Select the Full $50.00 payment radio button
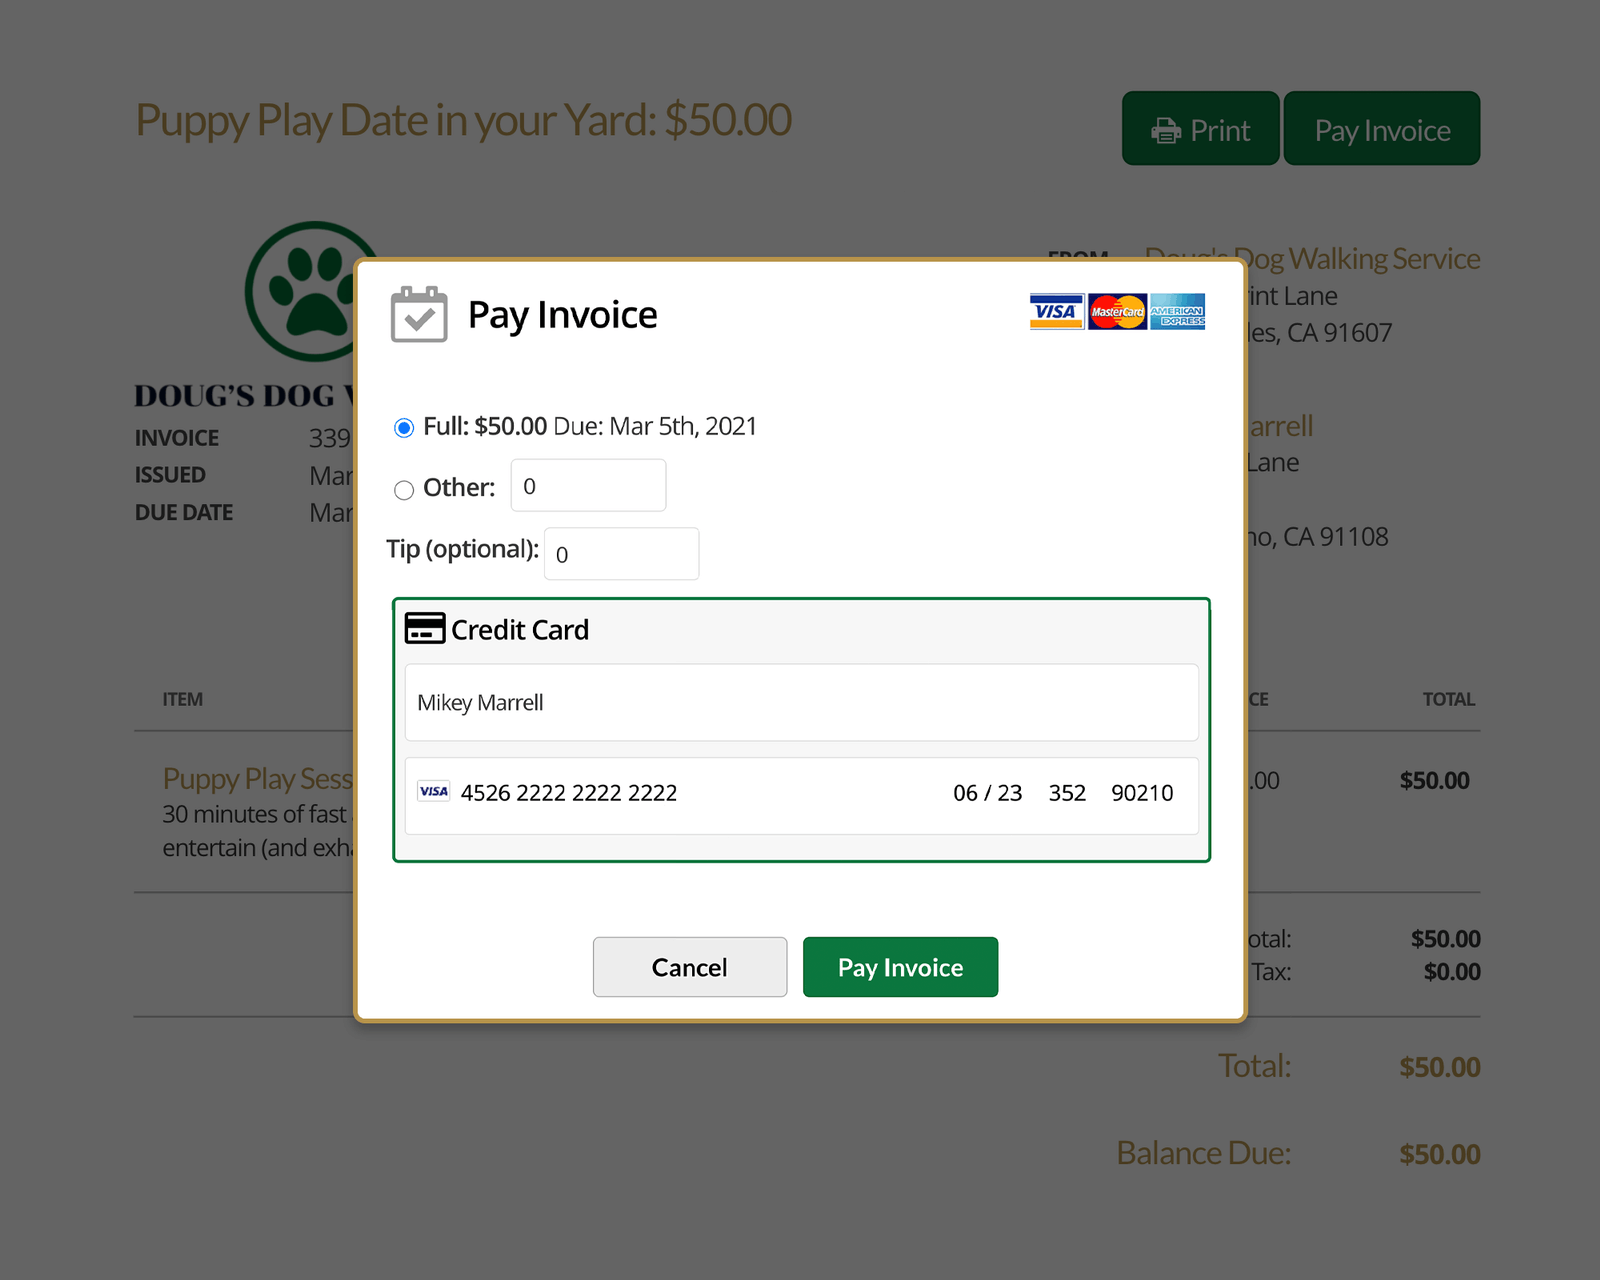 (x=404, y=428)
